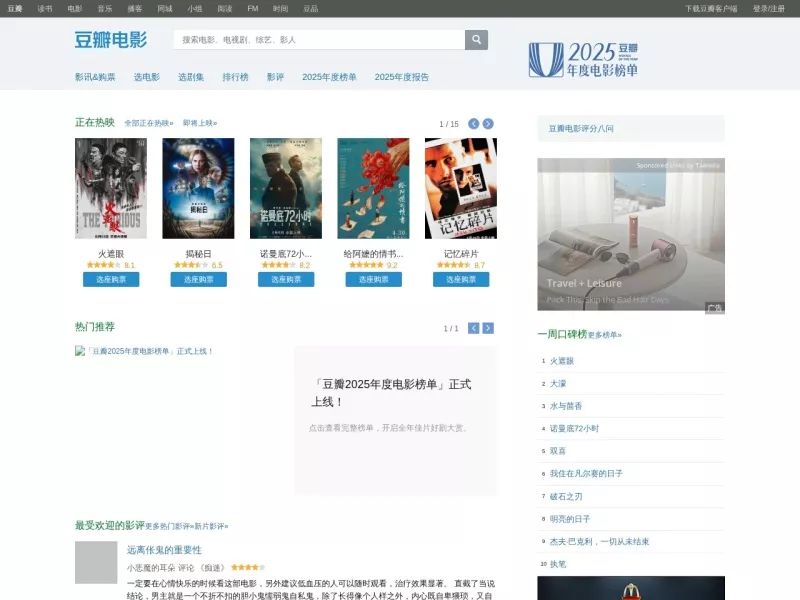Image resolution: width=800 pixels, height=600 pixels.
Task: Click 下载豆瓣客户端 link
Action: [711, 9]
